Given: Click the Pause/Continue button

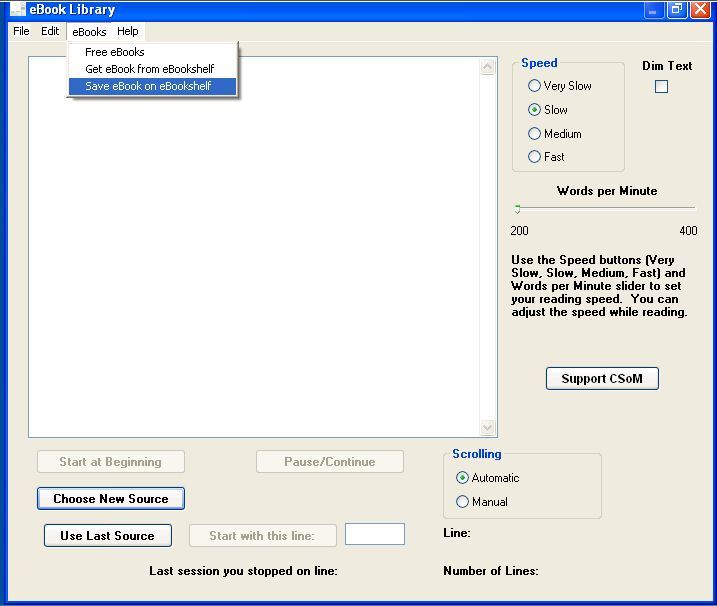Looking at the screenshot, I should click(330, 461).
